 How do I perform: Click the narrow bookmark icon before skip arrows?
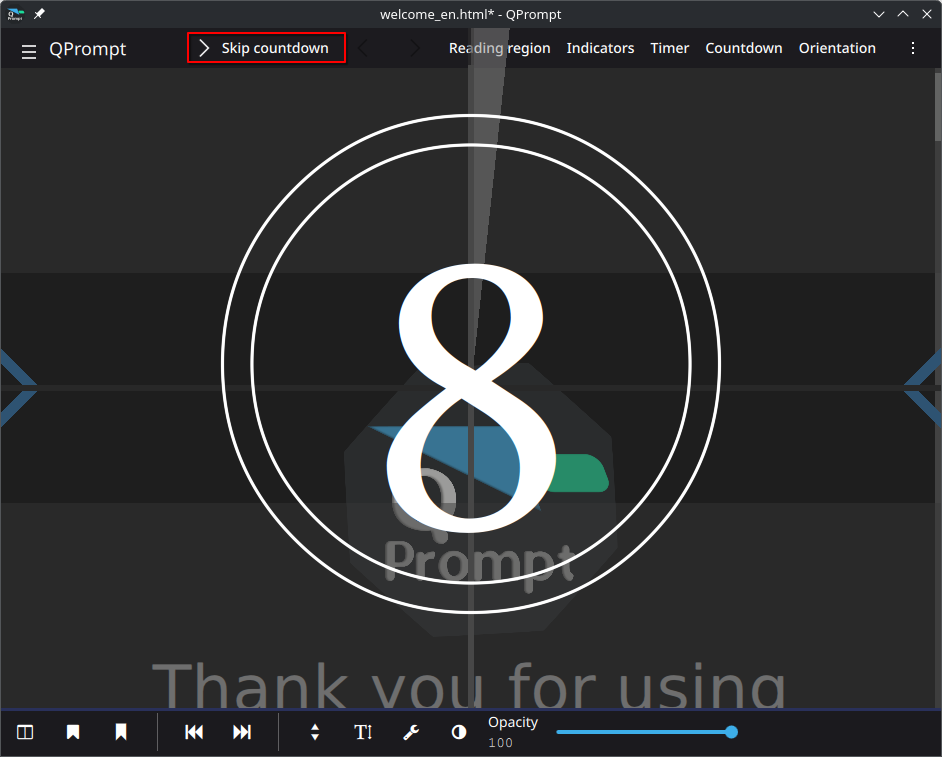121,732
